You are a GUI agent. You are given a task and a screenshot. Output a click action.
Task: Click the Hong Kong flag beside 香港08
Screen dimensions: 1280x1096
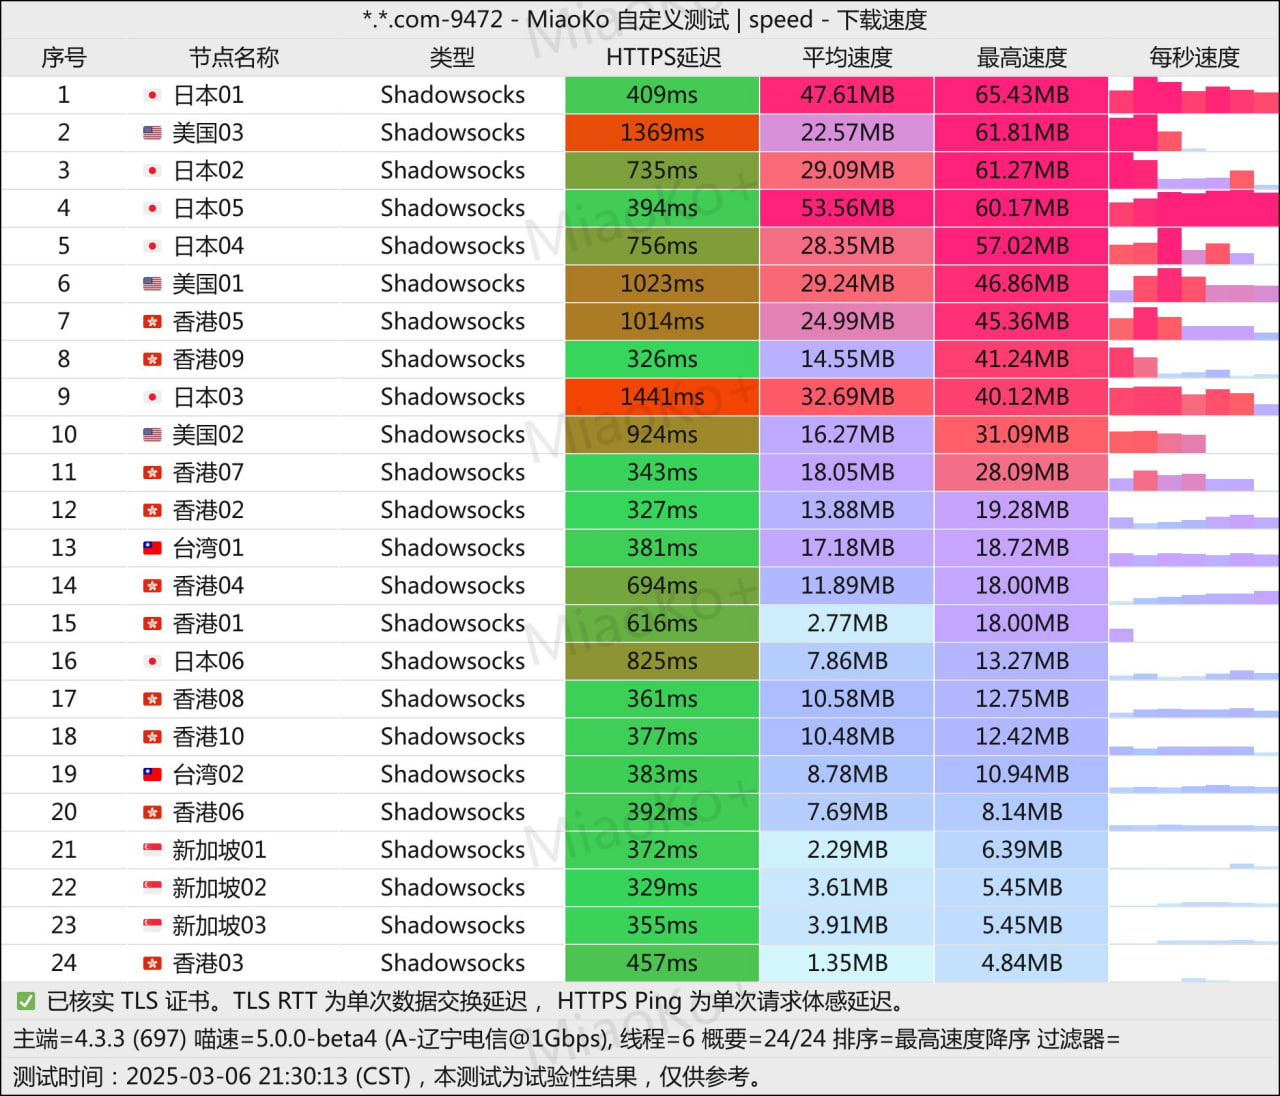tap(152, 699)
